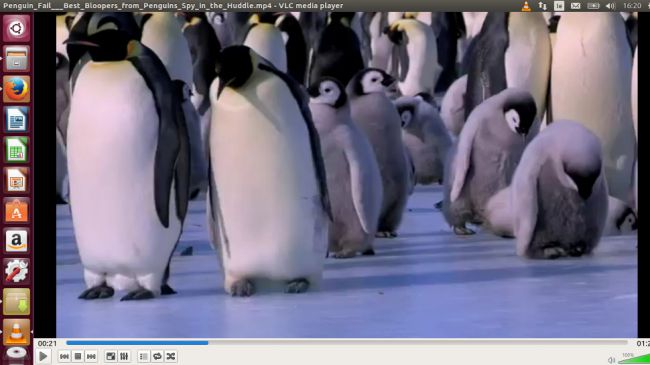Image resolution: width=650 pixels, height=365 pixels.
Task: Toggle random shuffle playback
Action: click(x=171, y=356)
